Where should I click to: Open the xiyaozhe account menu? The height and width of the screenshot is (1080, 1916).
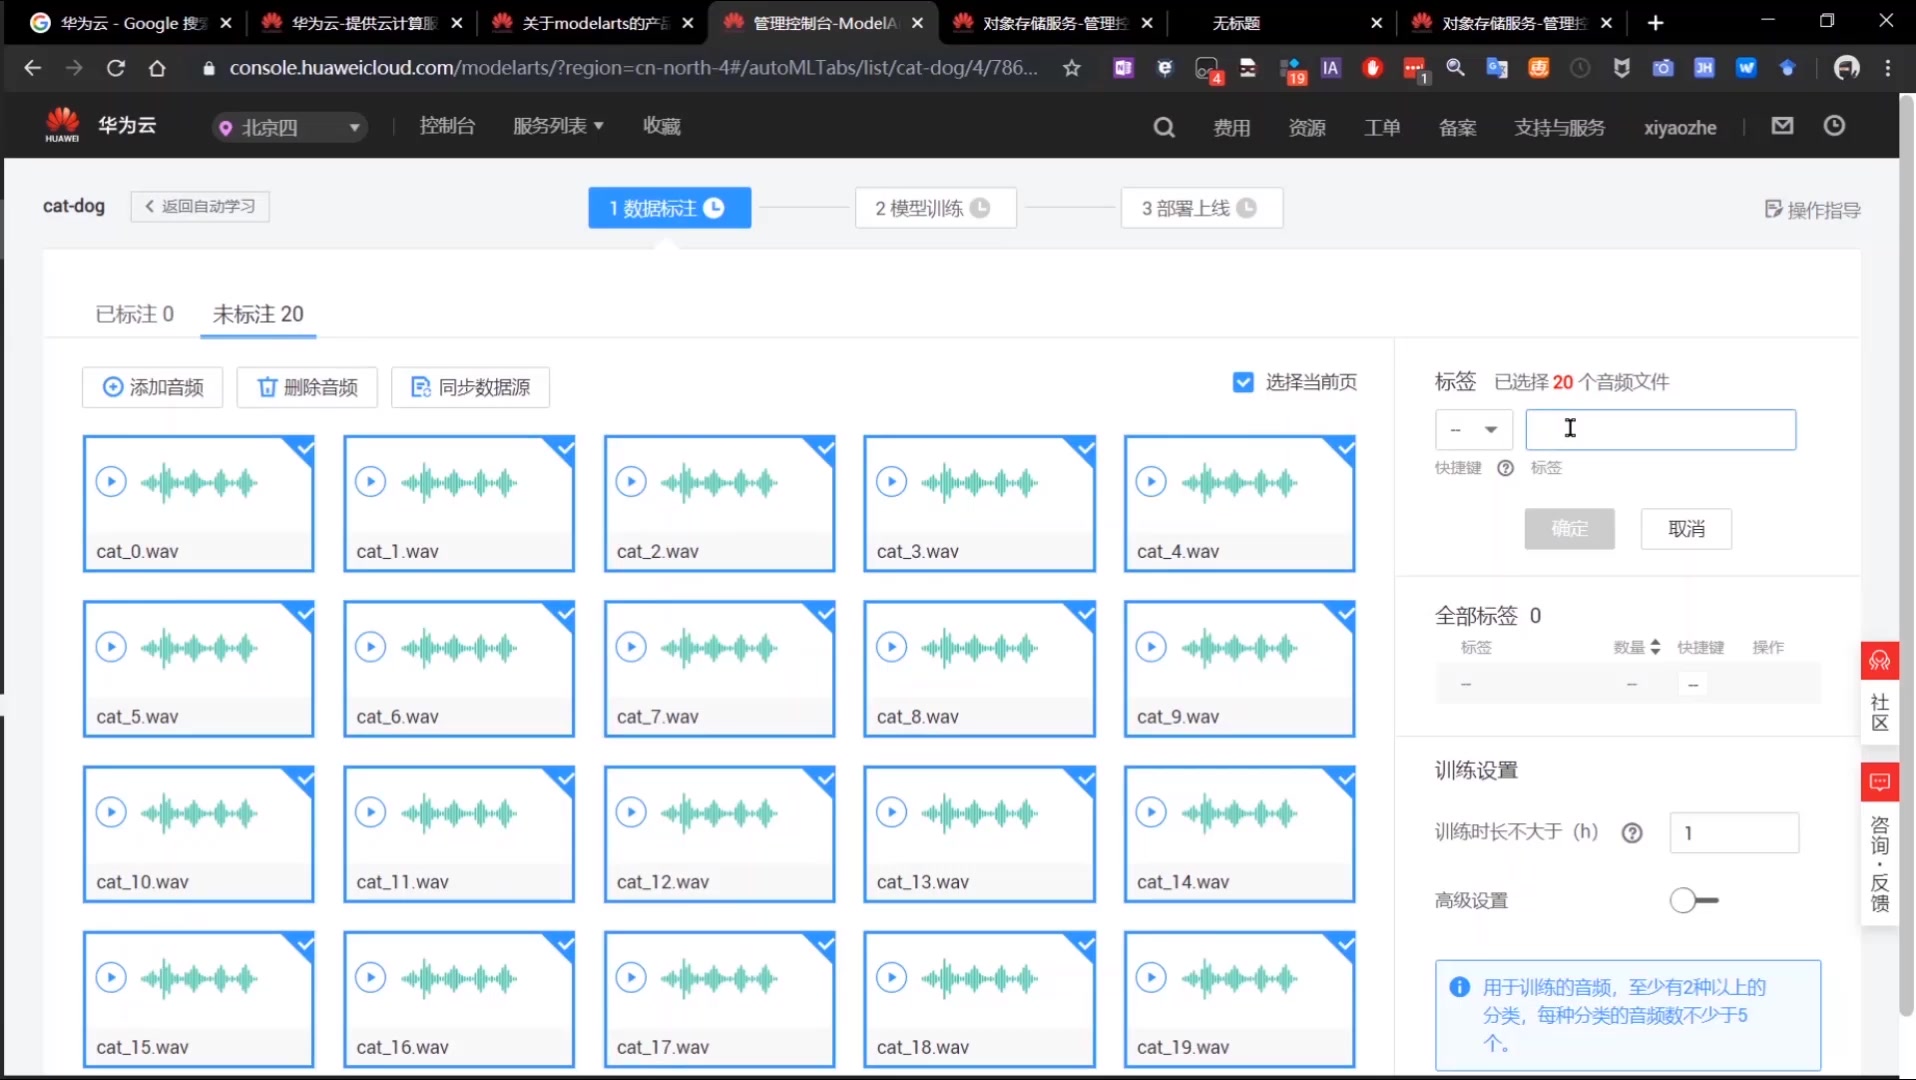(x=1680, y=128)
